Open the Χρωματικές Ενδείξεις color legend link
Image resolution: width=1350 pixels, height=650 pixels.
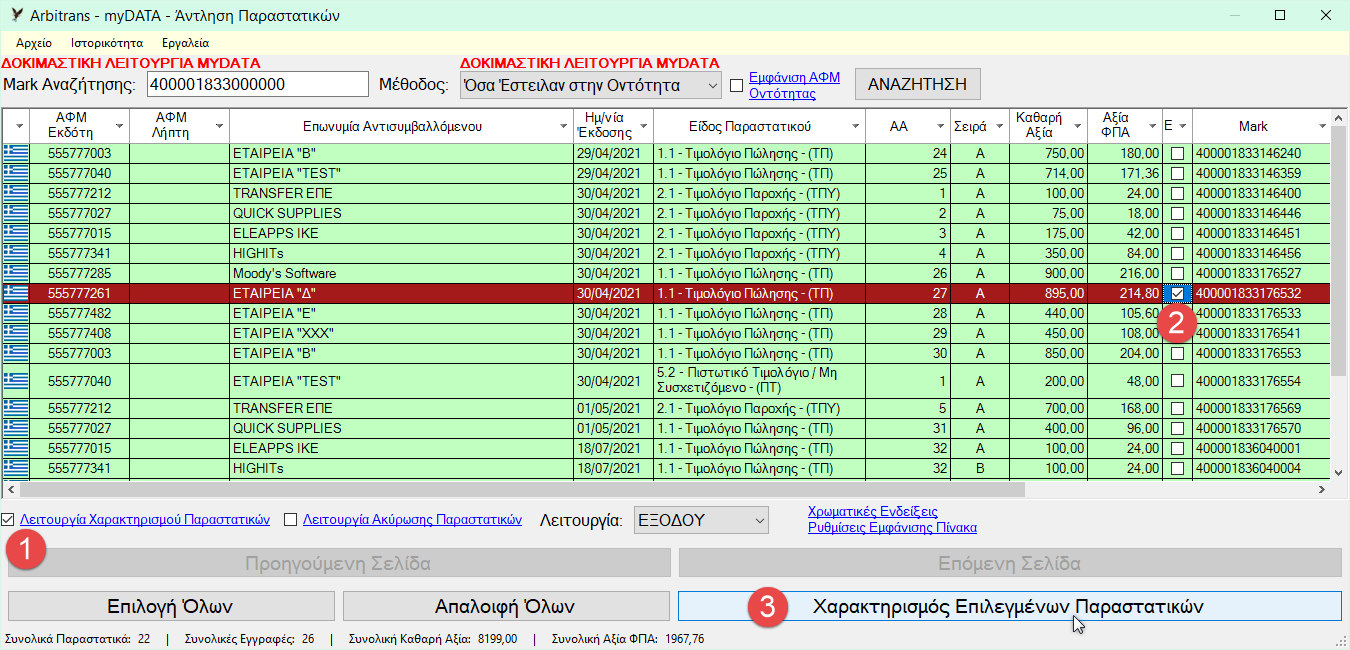[x=872, y=512]
